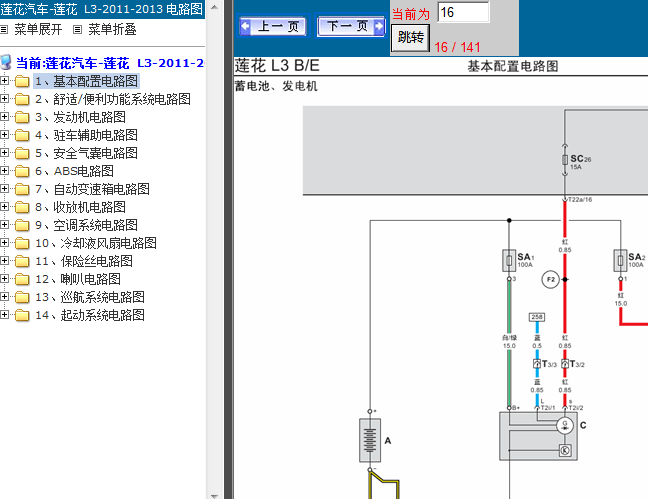Viewport: 648px width, 499px height.
Task: Select 12、喇叭电路图 in the tree
Action: pyautogui.click(x=78, y=279)
